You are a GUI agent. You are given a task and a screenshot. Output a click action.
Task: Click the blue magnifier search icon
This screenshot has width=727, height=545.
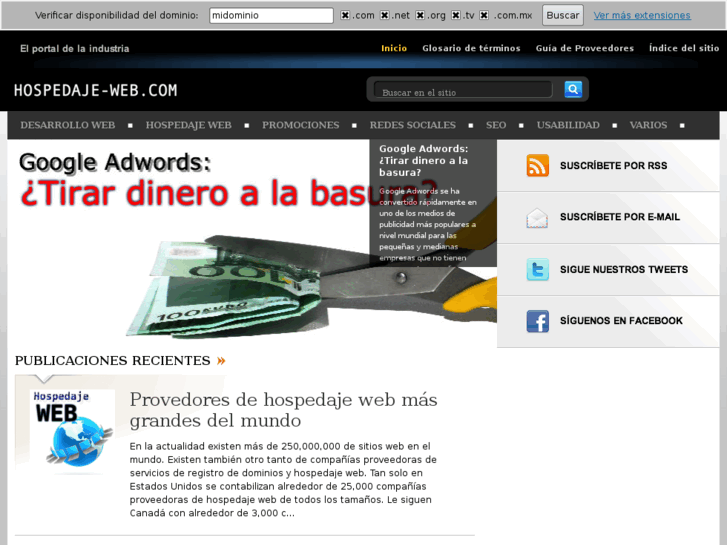click(573, 89)
